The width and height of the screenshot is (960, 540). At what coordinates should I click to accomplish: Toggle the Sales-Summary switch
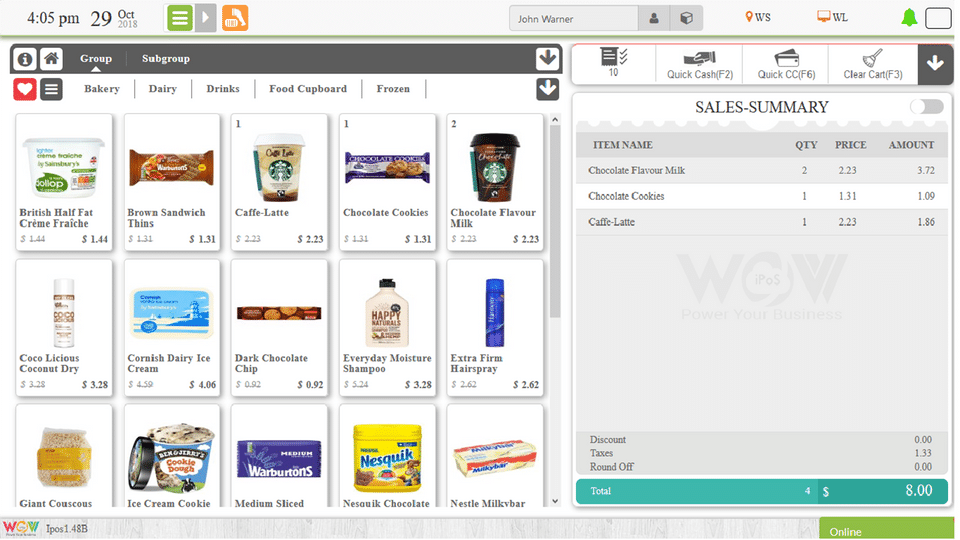[x=926, y=107]
